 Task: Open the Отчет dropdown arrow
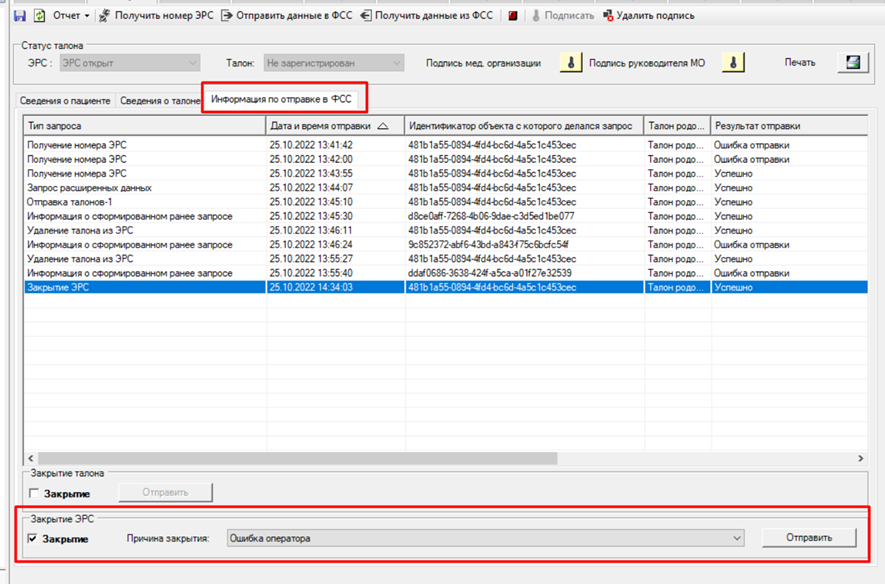click(87, 16)
